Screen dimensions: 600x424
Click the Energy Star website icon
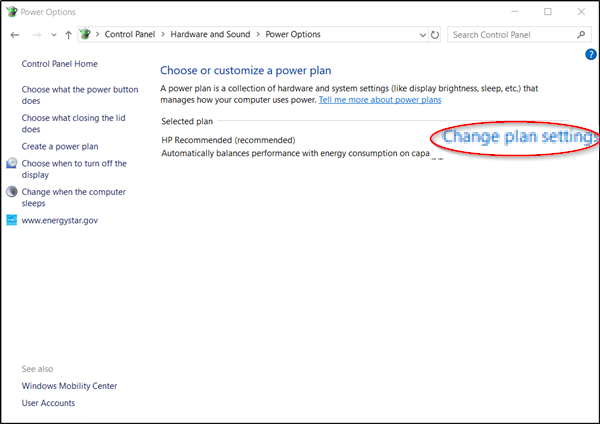[11, 220]
